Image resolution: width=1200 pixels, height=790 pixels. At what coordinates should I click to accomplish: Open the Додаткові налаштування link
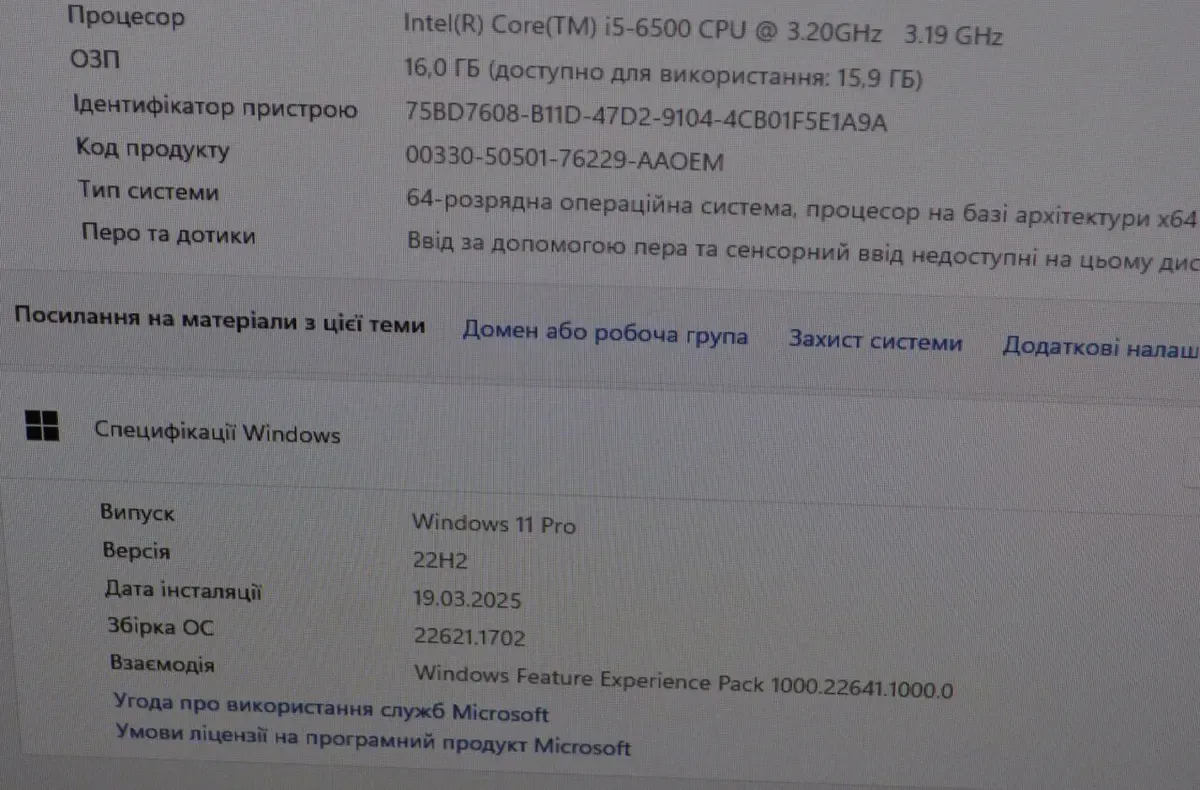(x=1100, y=347)
